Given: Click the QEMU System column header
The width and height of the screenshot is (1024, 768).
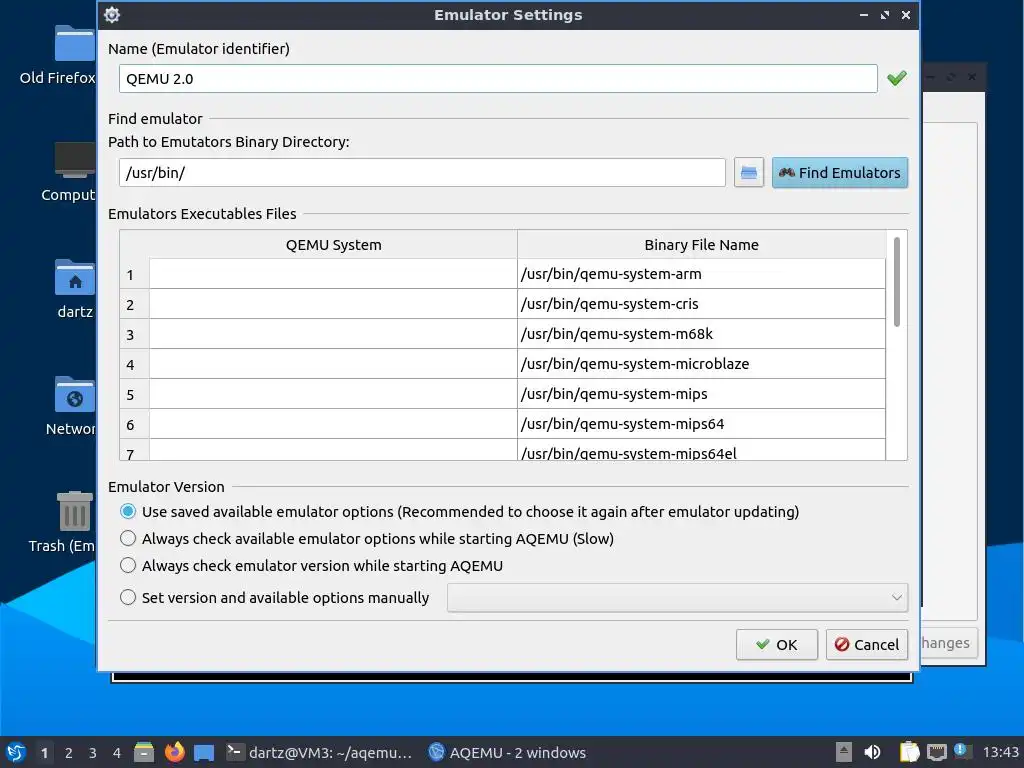Looking at the screenshot, I should 333,244.
